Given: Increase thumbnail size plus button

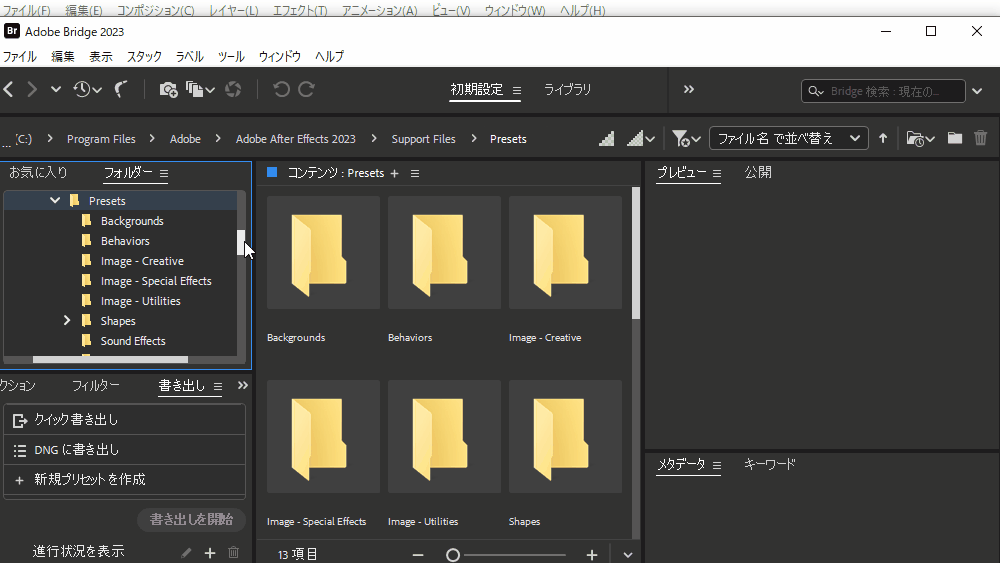Looking at the screenshot, I should click(x=592, y=555).
